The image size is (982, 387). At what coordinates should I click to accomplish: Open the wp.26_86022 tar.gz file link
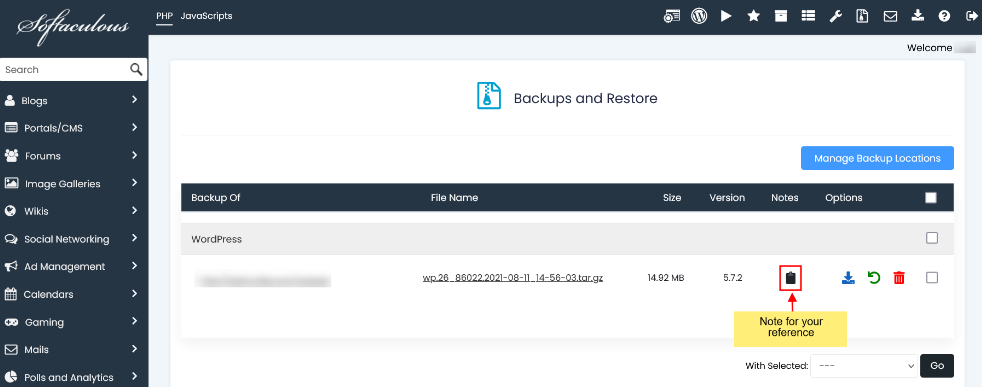[513, 278]
